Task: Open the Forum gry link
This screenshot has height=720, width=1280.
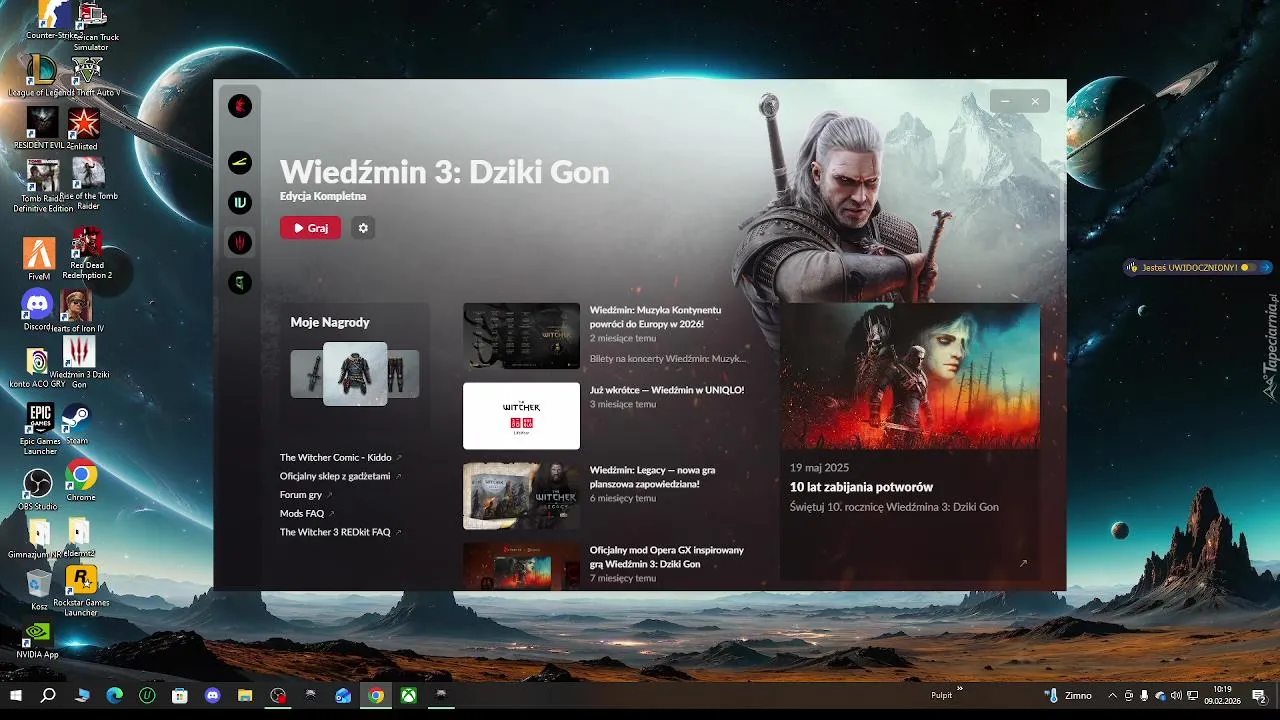Action: click(x=306, y=494)
